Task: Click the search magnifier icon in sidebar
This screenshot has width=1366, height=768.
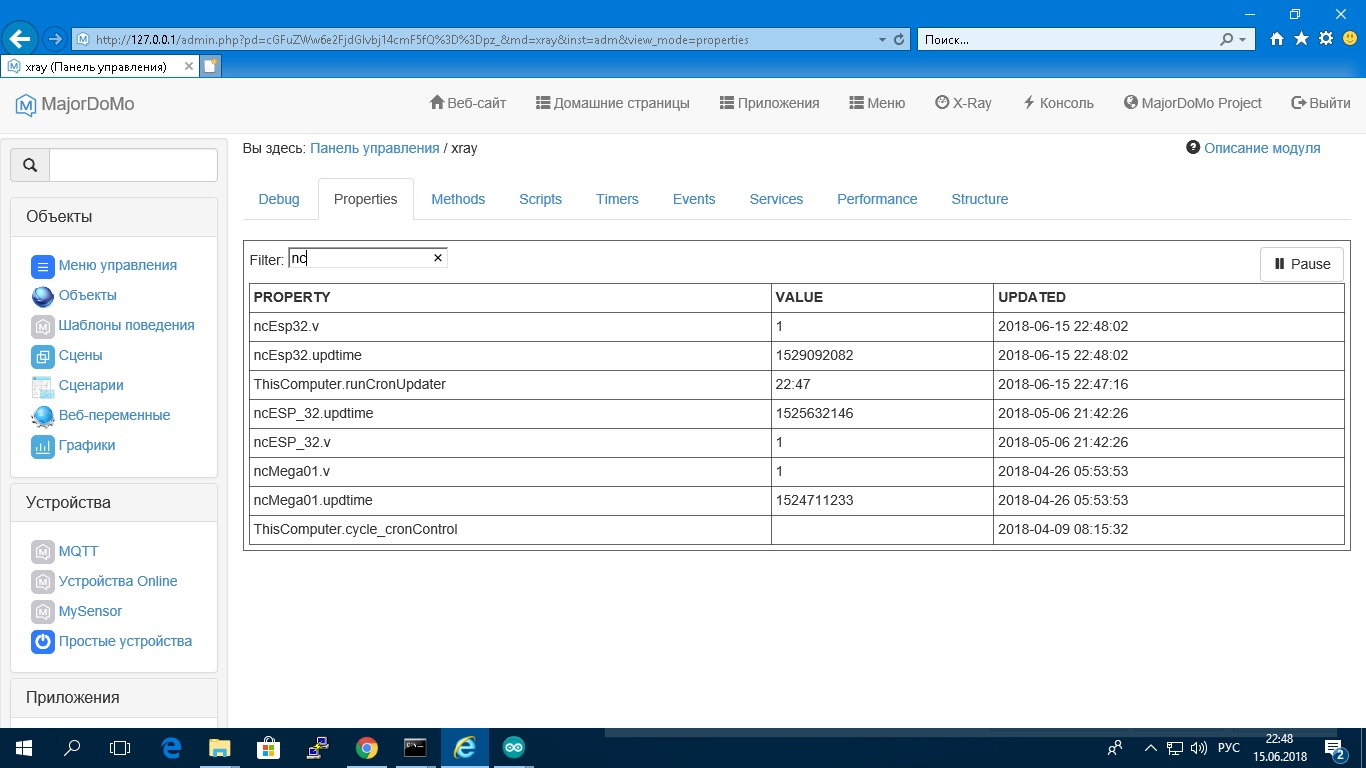Action: 30,165
